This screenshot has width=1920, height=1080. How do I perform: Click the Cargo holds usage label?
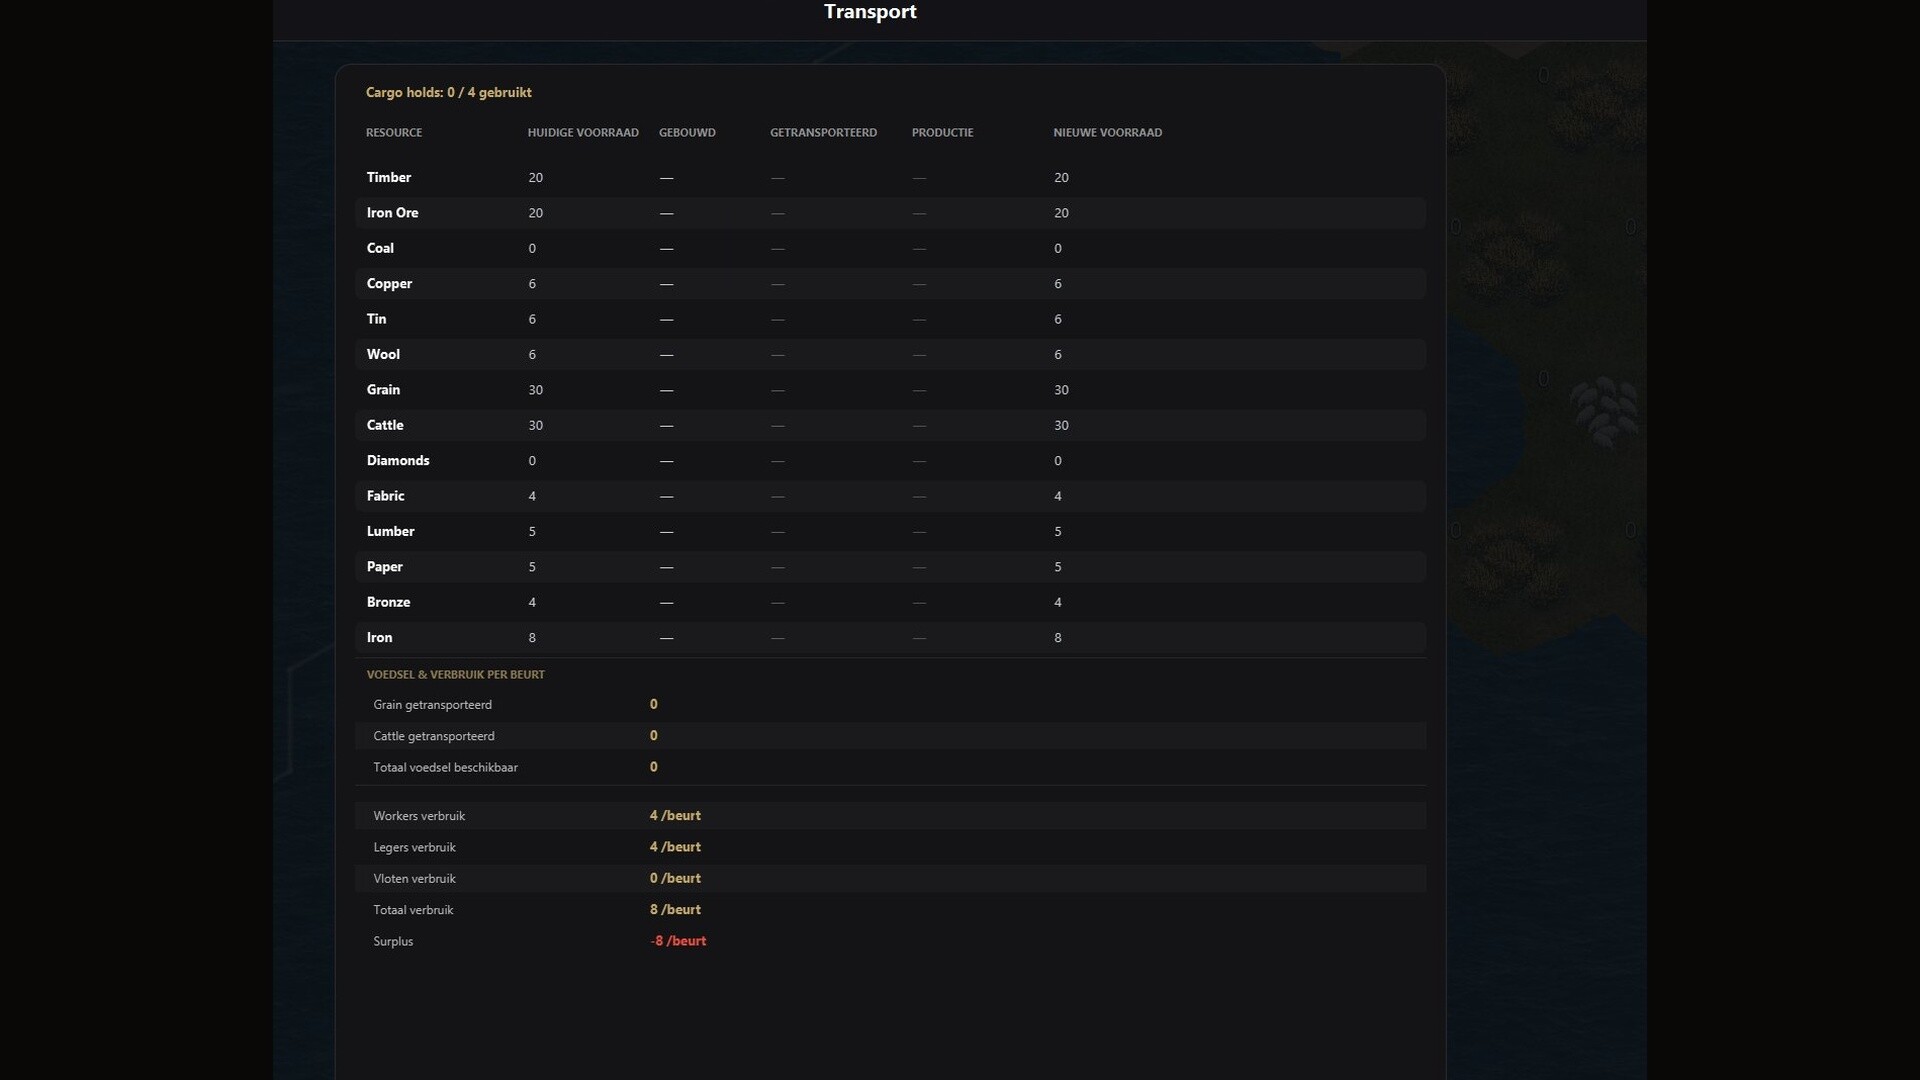click(x=448, y=92)
